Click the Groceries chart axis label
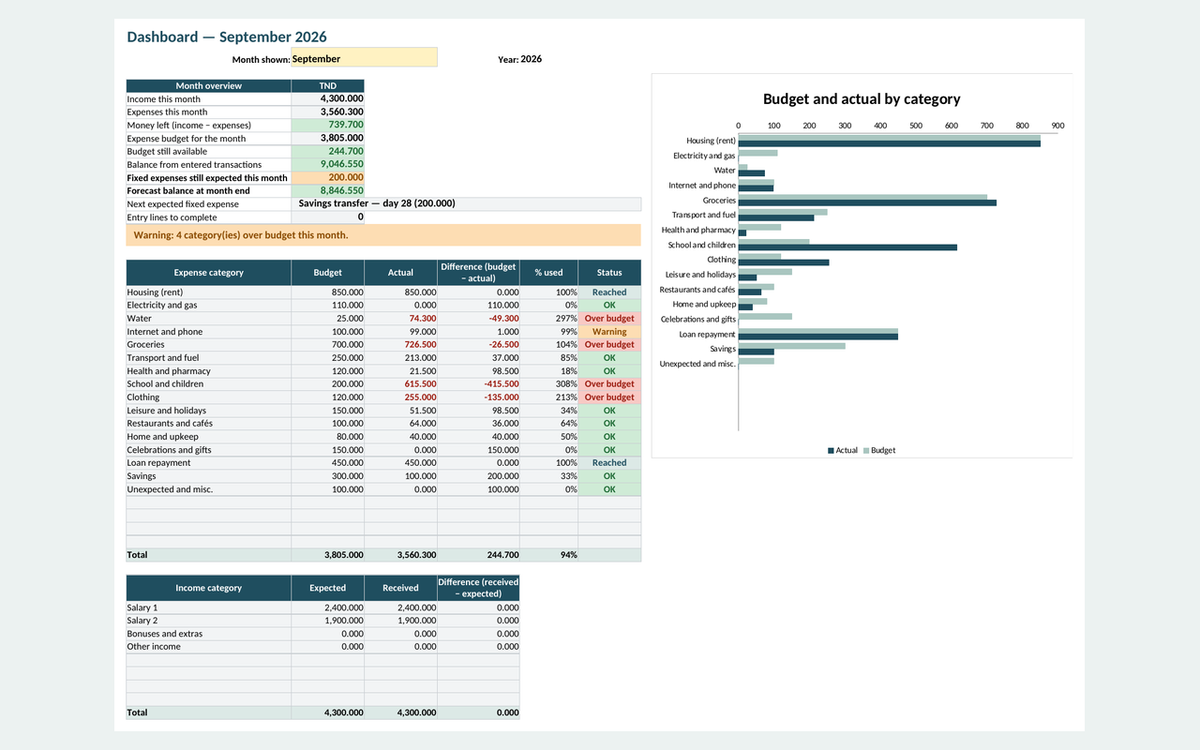Viewport: 1200px width, 750px height. (x=719, y=200)
